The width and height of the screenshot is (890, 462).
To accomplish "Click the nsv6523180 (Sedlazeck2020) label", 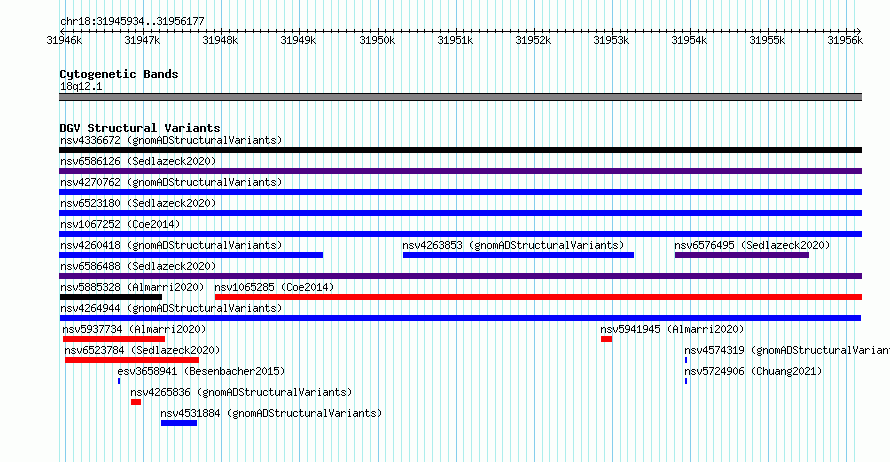I will 138,203.
